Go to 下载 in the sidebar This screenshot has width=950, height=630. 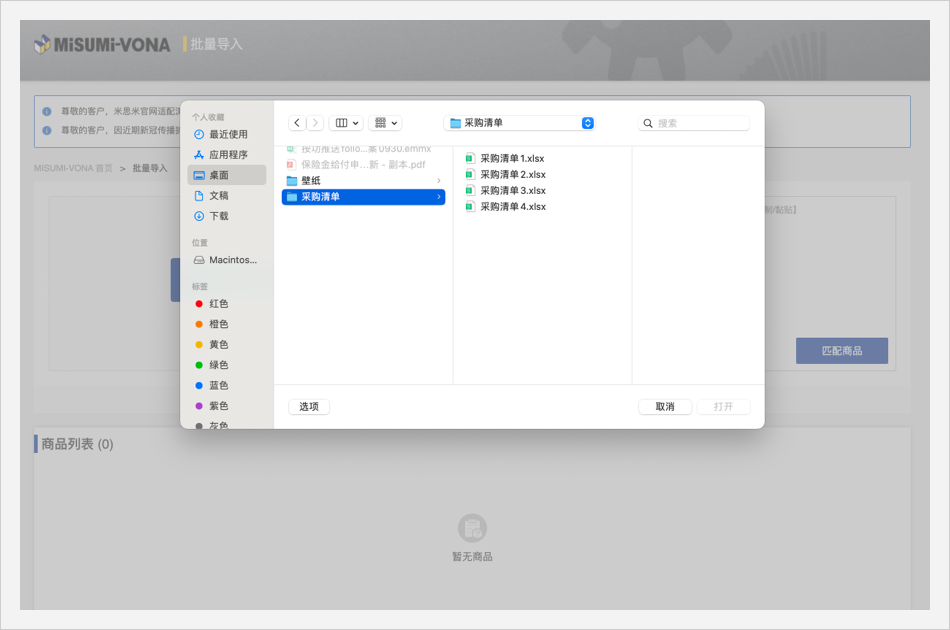coord(218,216)
